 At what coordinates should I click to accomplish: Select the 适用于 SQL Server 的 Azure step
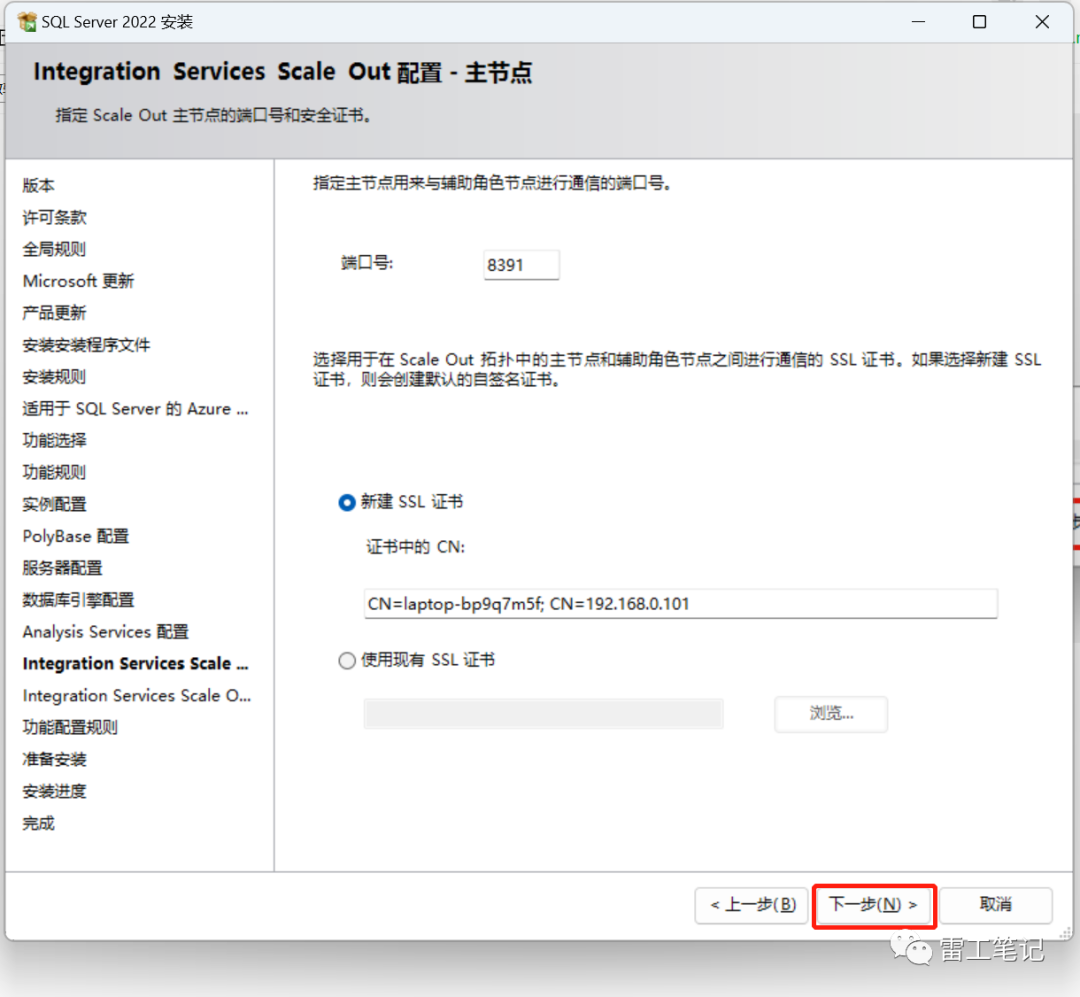coord(136,409)
